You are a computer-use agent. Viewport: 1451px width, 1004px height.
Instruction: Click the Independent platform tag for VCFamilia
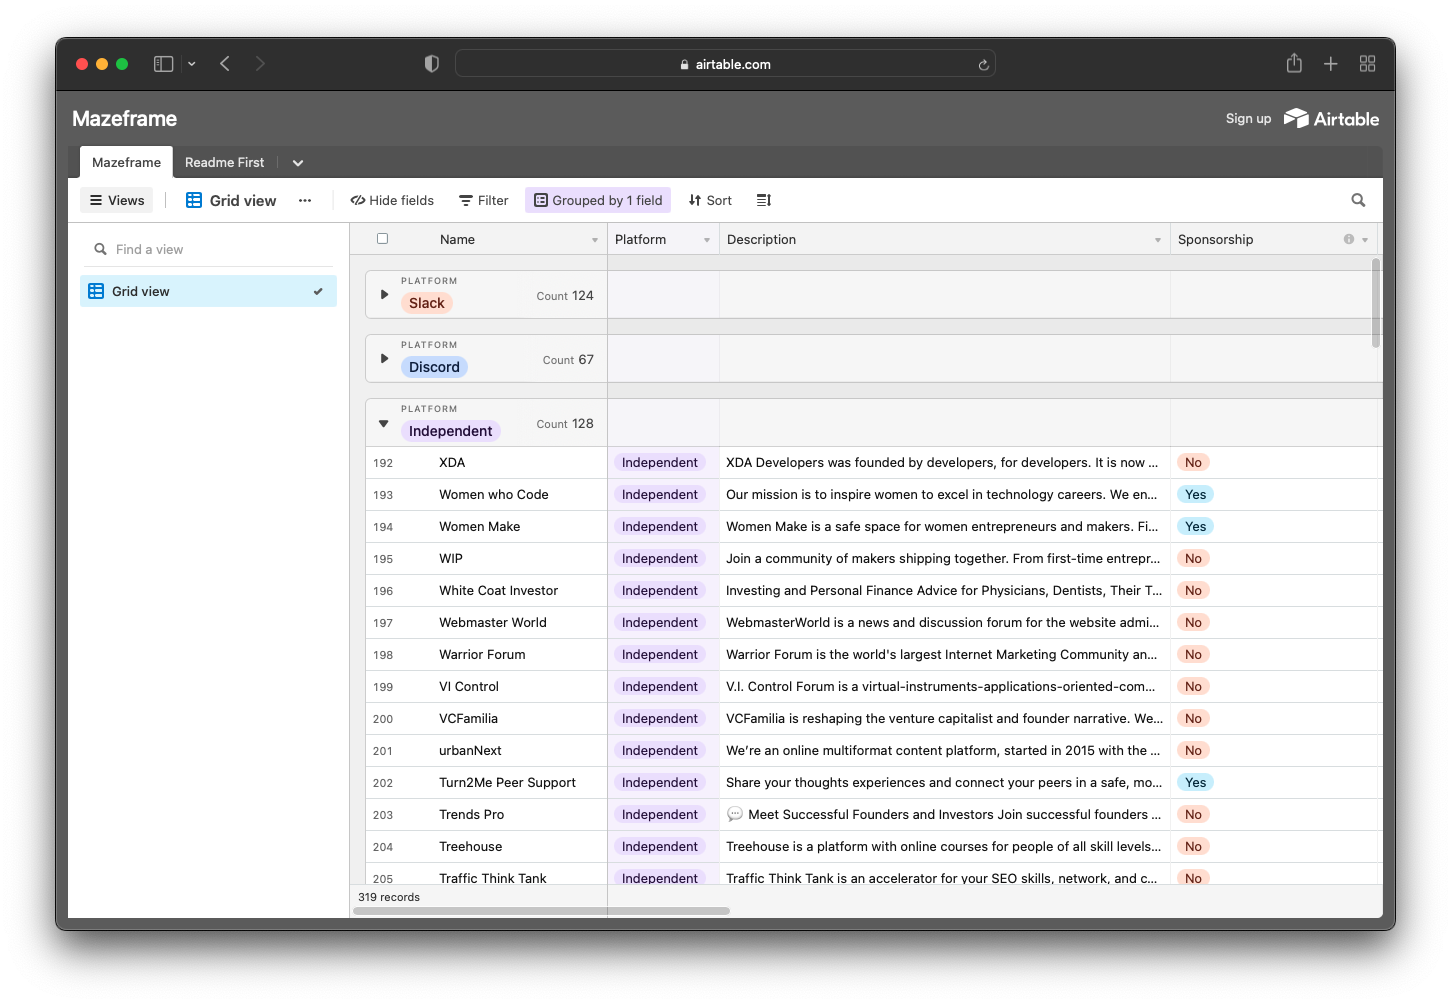[660, 719]
